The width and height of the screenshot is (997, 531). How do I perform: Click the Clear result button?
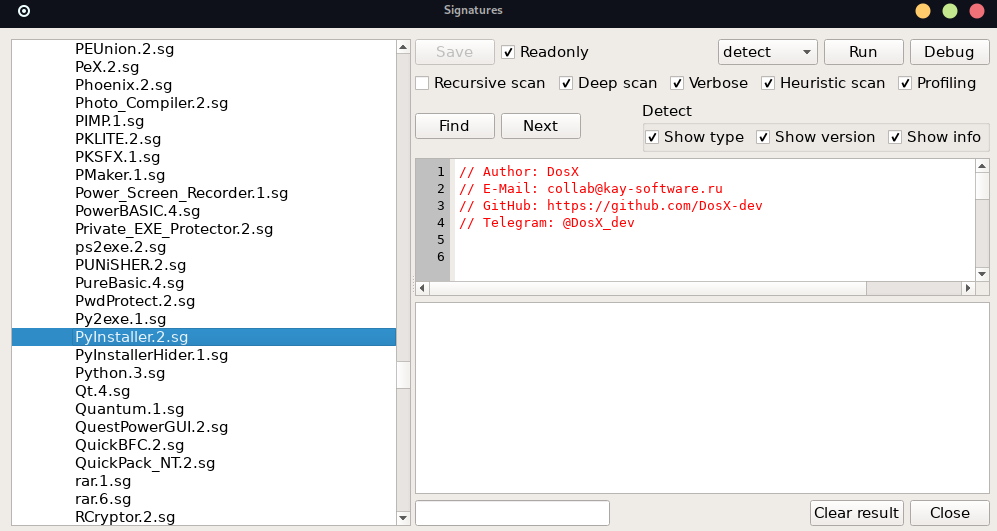click(856, 513)
